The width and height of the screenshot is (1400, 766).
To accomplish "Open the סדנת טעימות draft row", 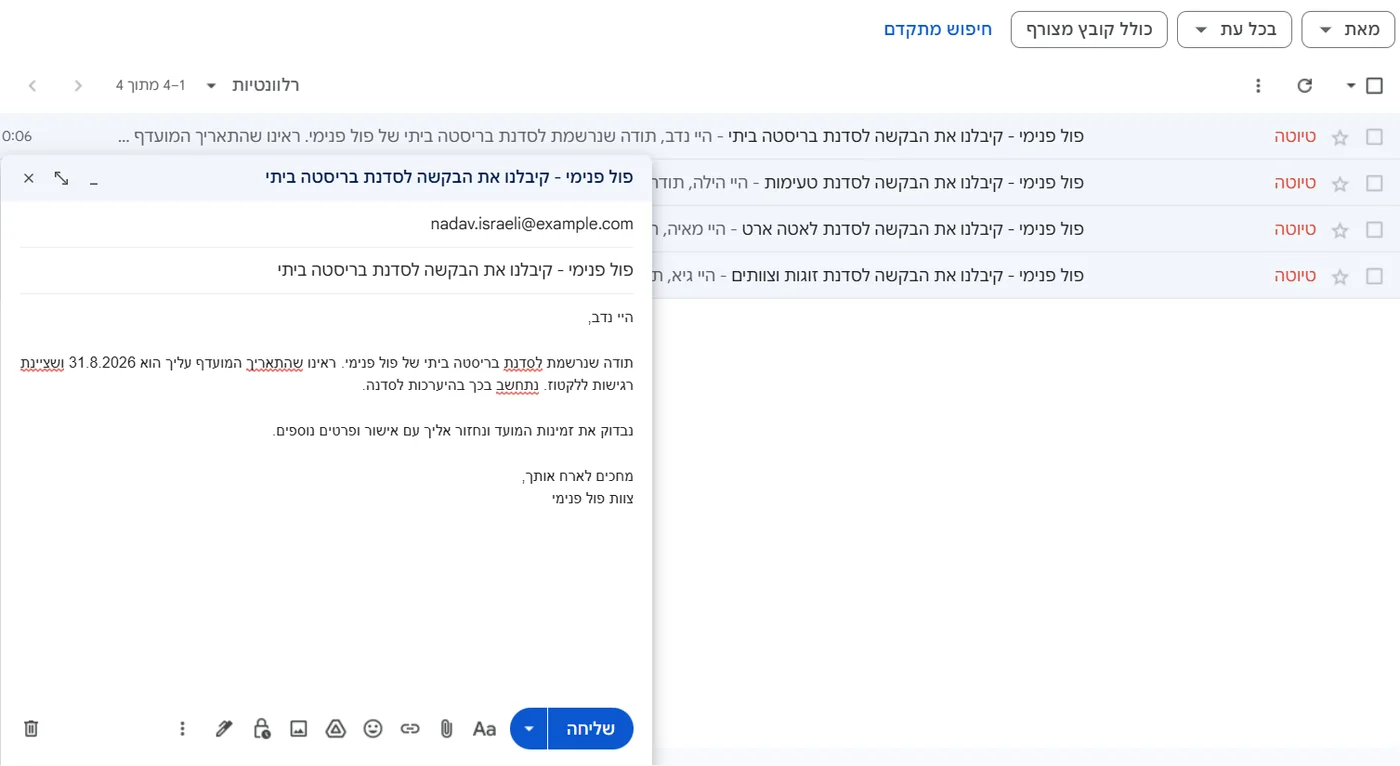I will pos(1025,183).
